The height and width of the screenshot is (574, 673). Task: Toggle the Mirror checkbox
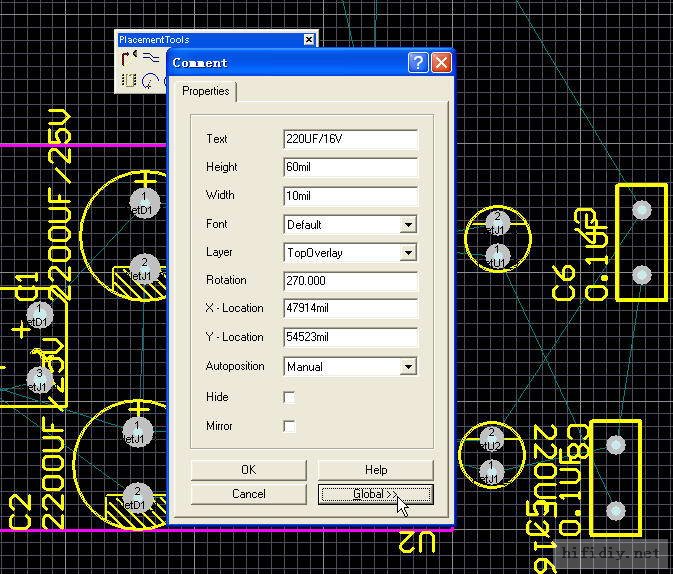click(x=289, y=427)
